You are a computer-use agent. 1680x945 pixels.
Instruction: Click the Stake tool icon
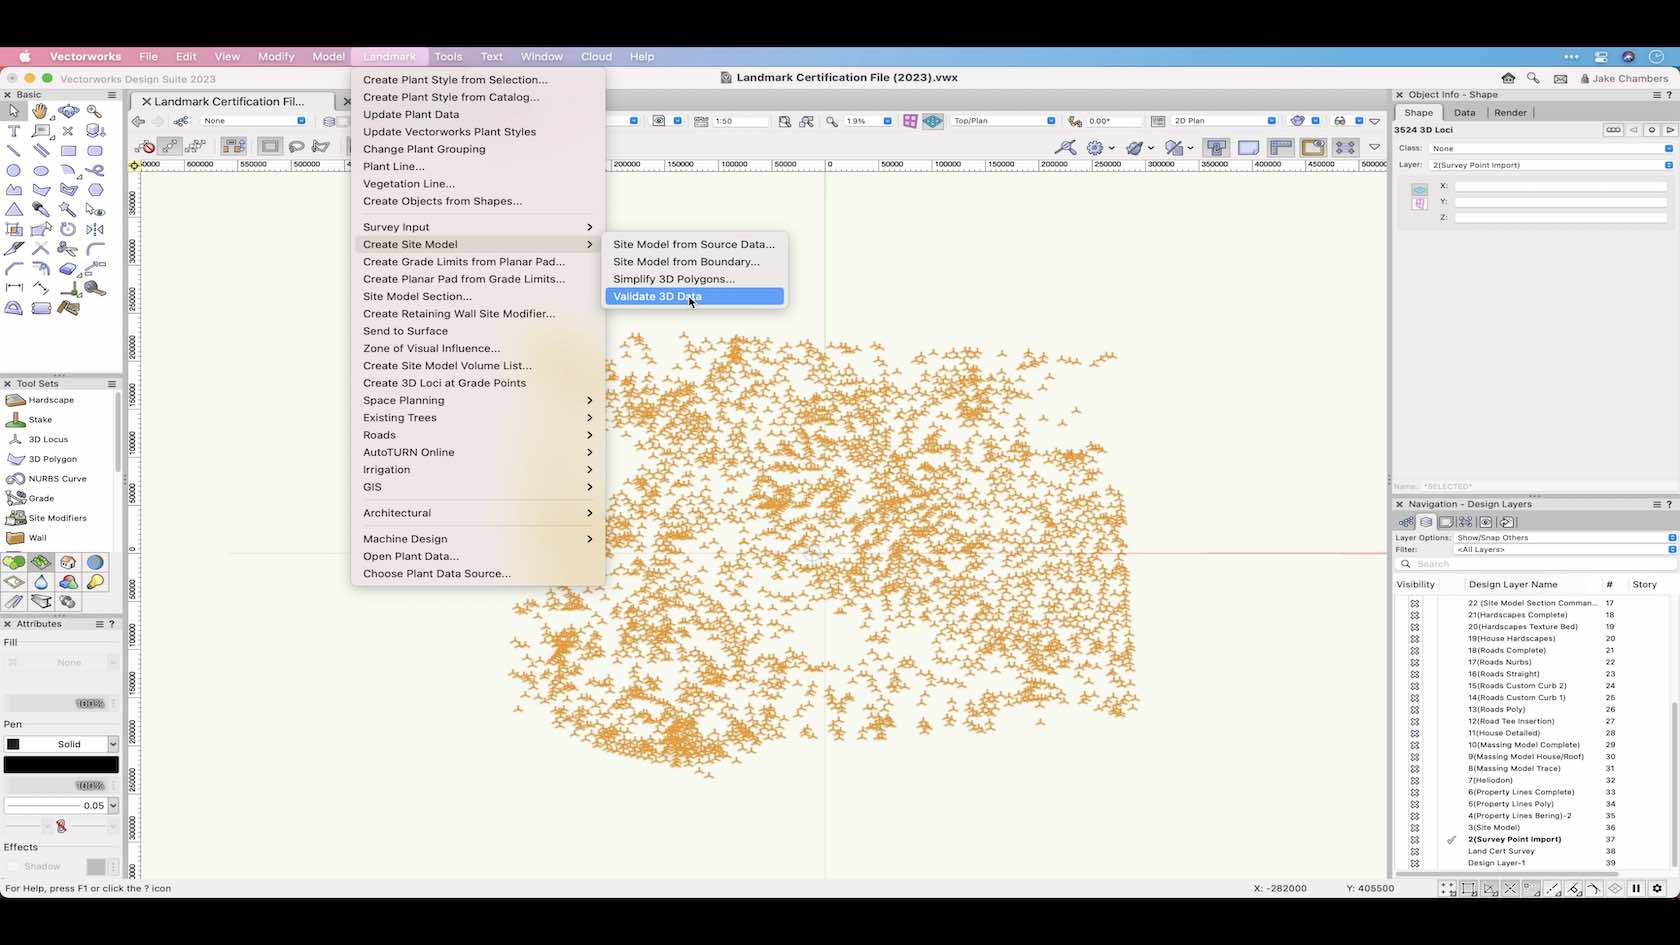16,420
